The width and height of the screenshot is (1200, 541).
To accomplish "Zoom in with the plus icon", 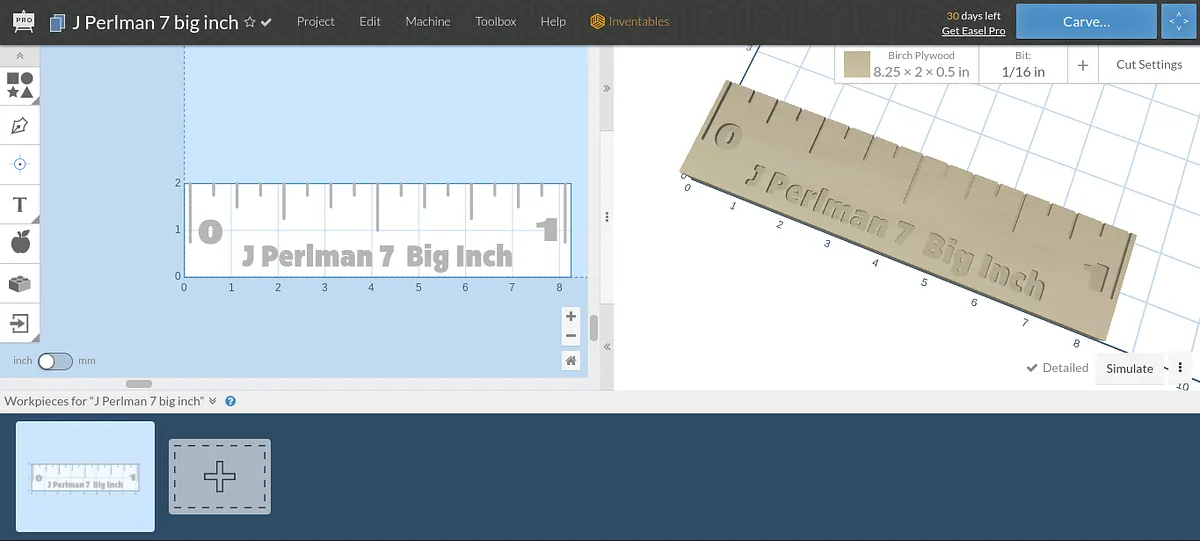I will click(571, 317).
